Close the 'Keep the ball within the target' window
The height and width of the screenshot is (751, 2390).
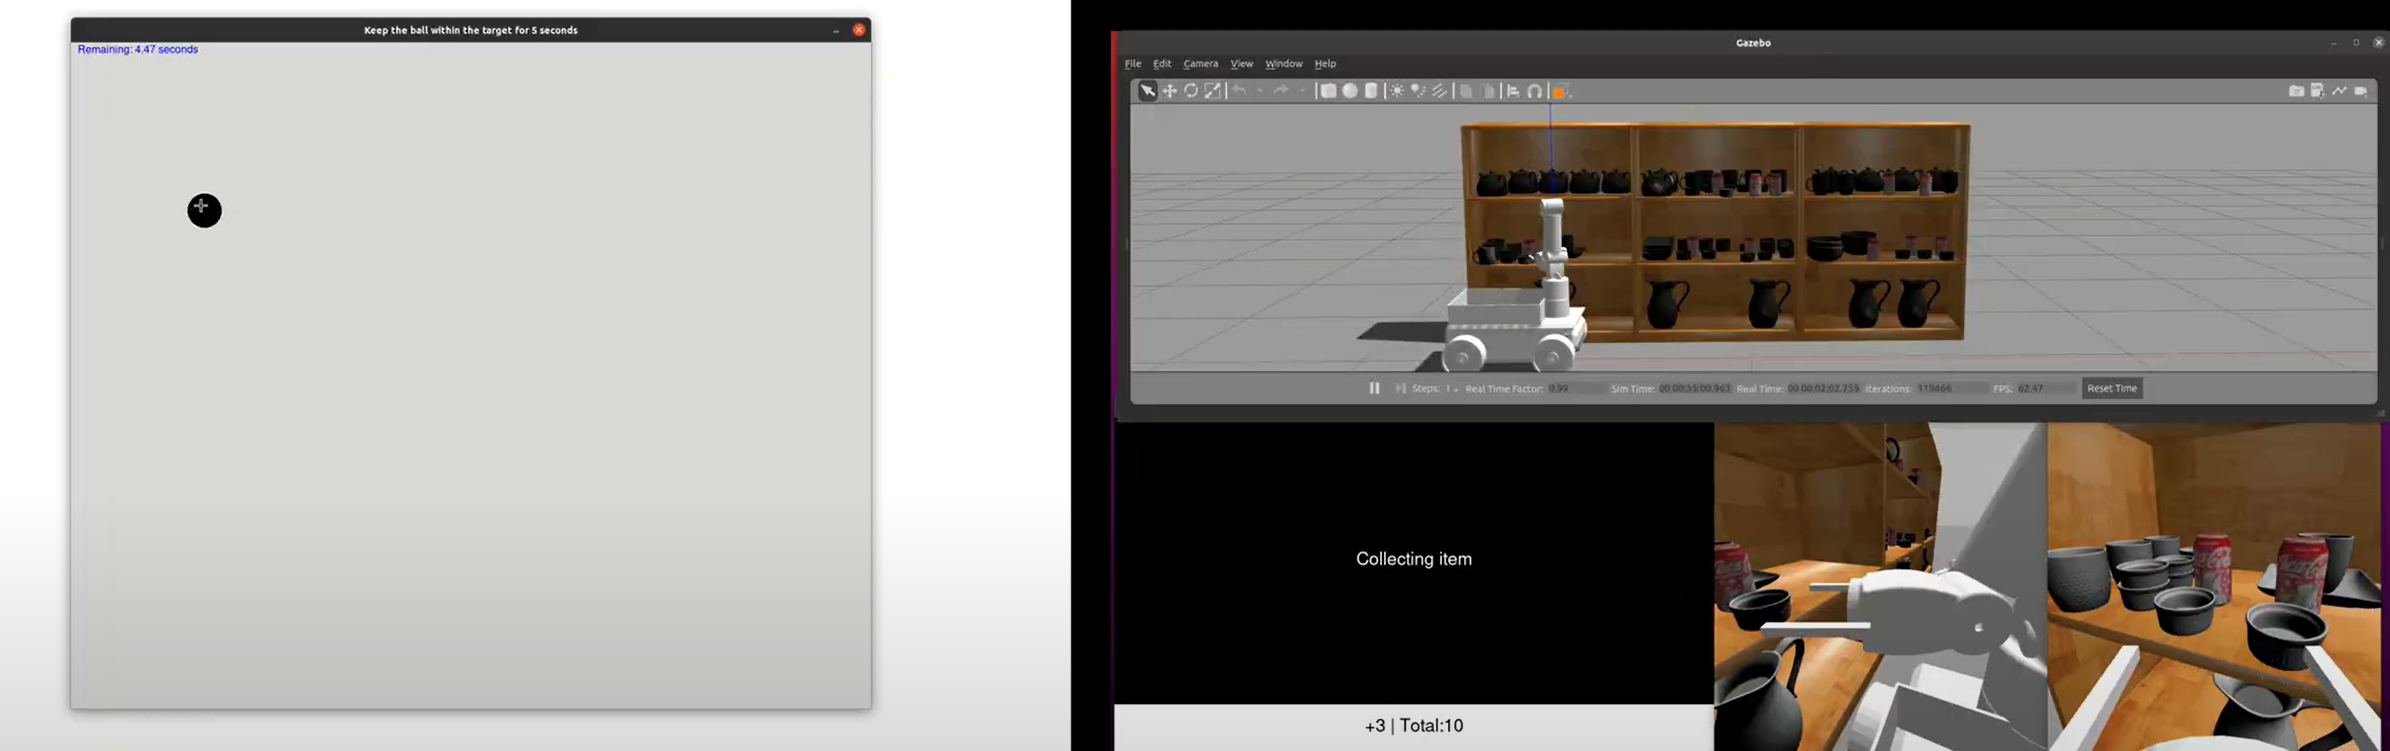click(858, 30)
